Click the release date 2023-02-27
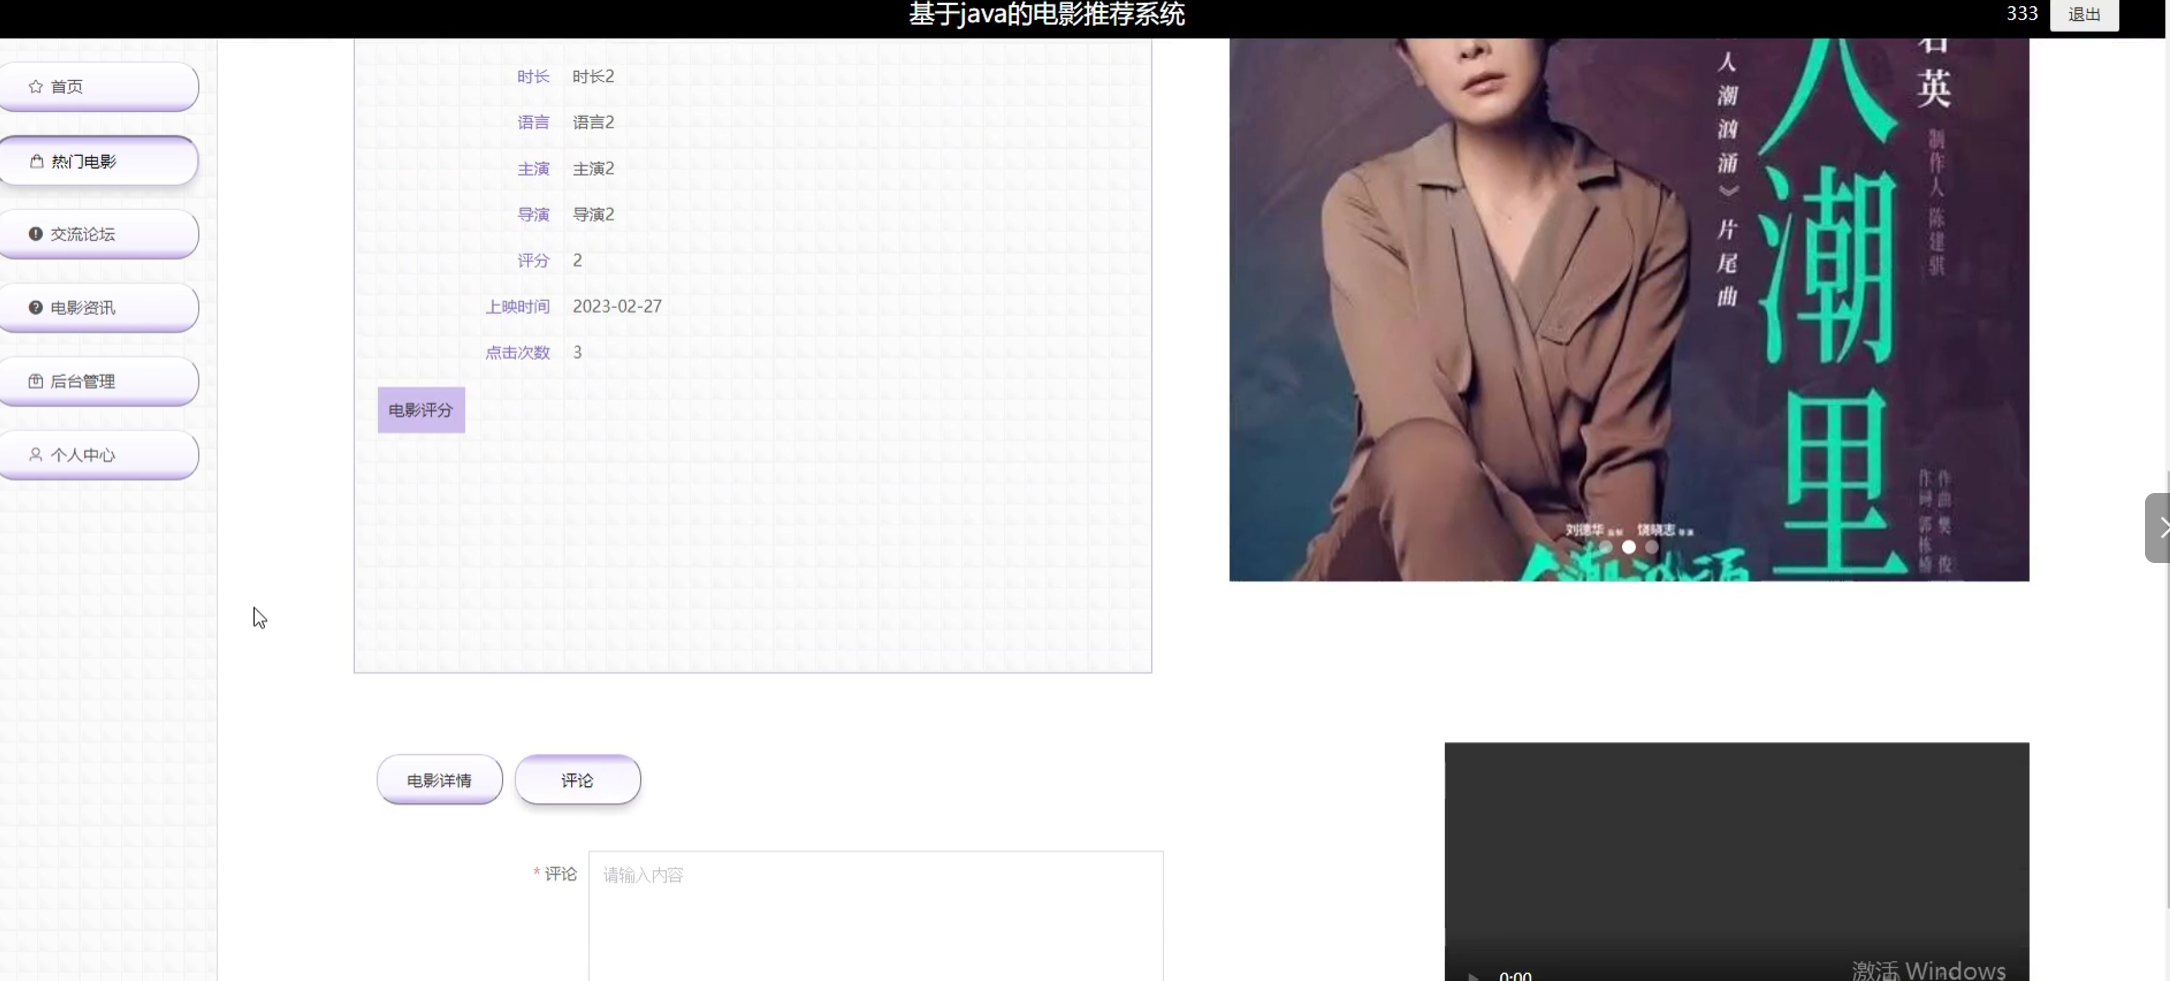 pyautogui.click(x=617, y=306)
